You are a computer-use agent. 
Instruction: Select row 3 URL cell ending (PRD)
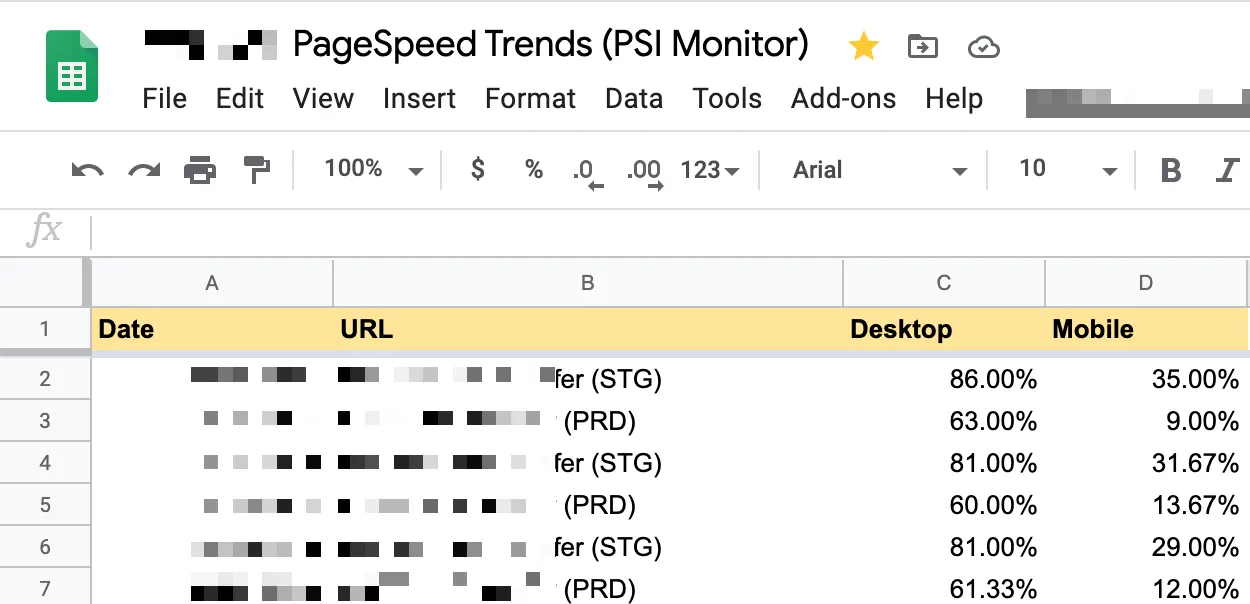[x=588, y=421]
